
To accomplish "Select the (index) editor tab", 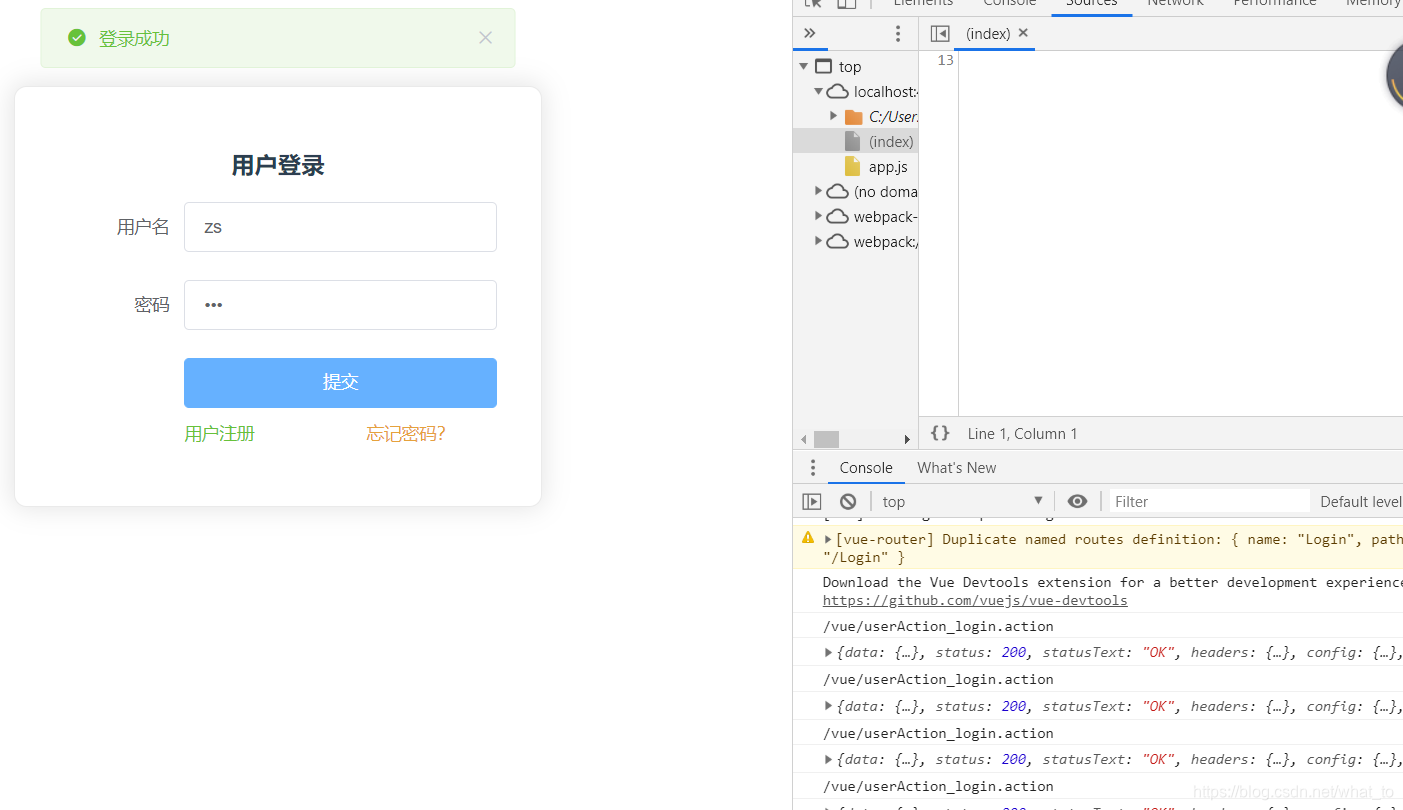I will [988, 33].
